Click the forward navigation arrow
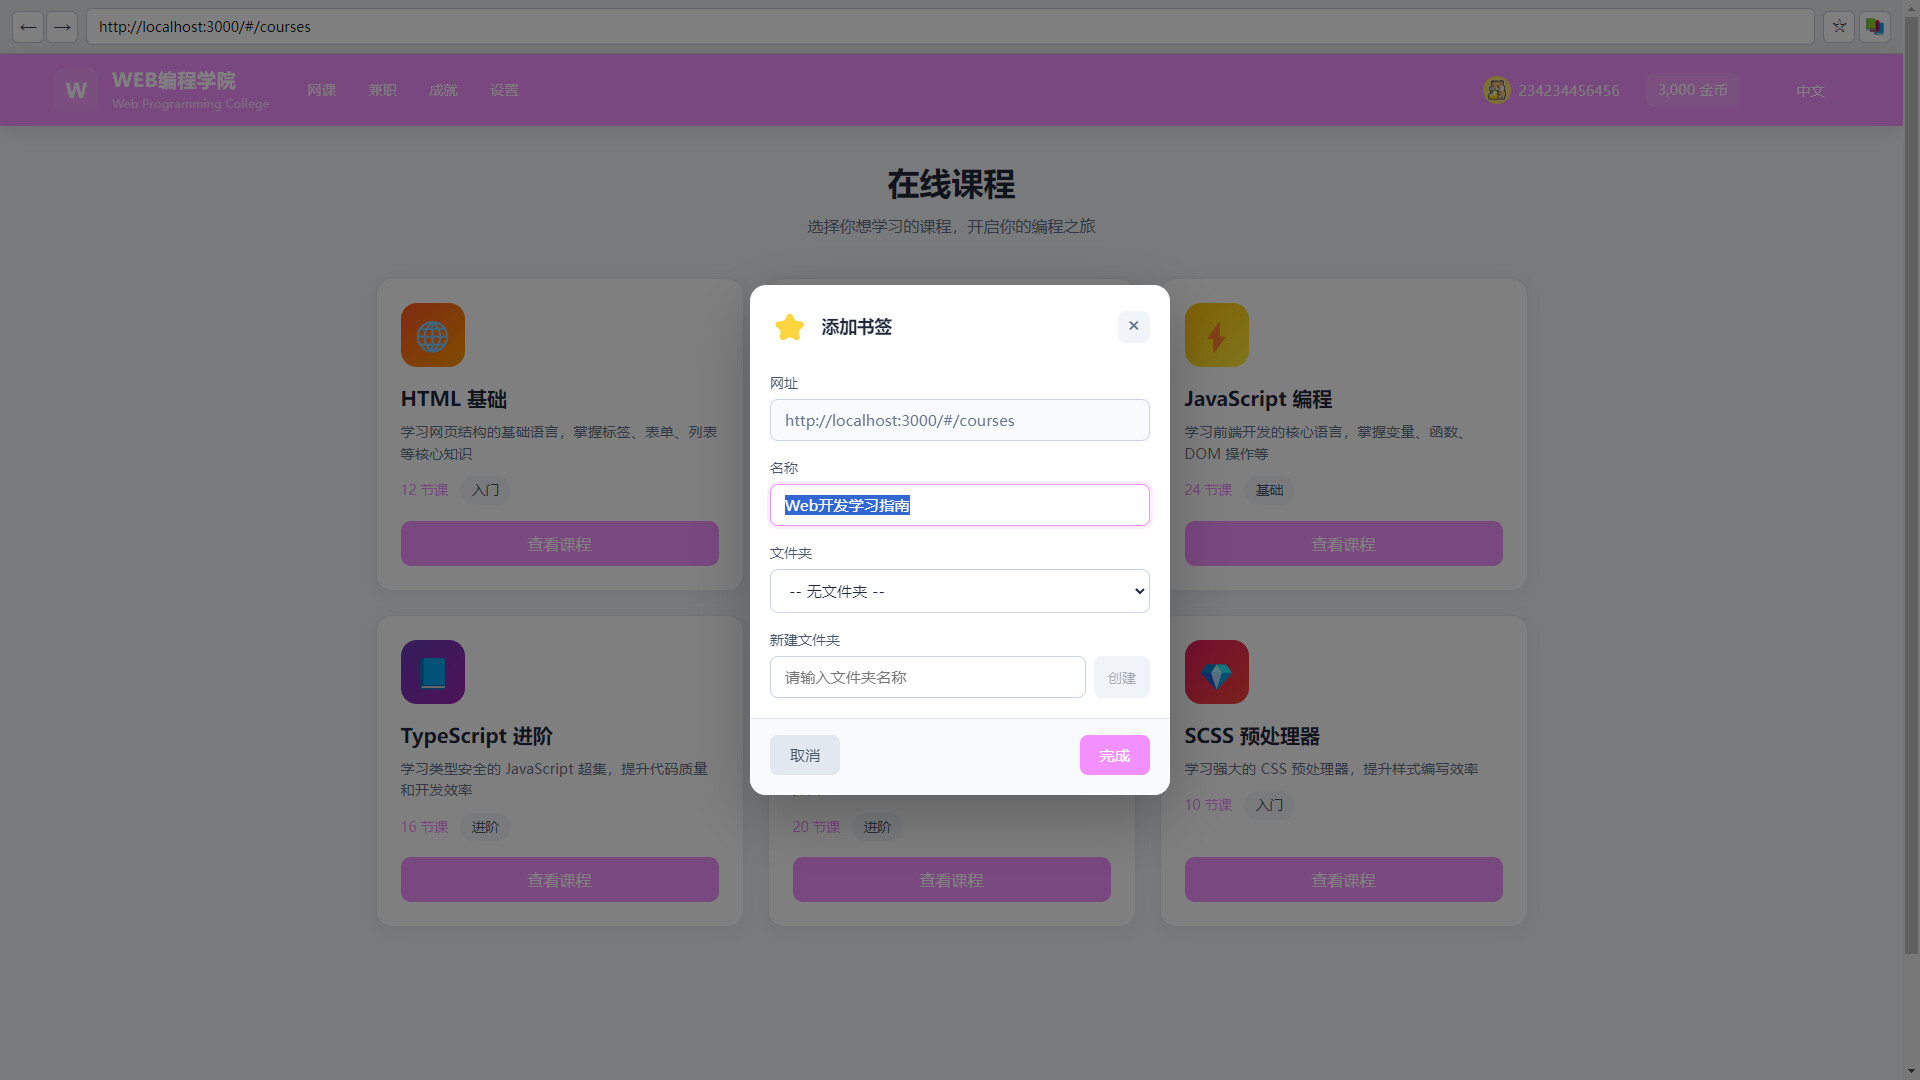Viewport: 1920px width, 1080px height. [62, 26]
